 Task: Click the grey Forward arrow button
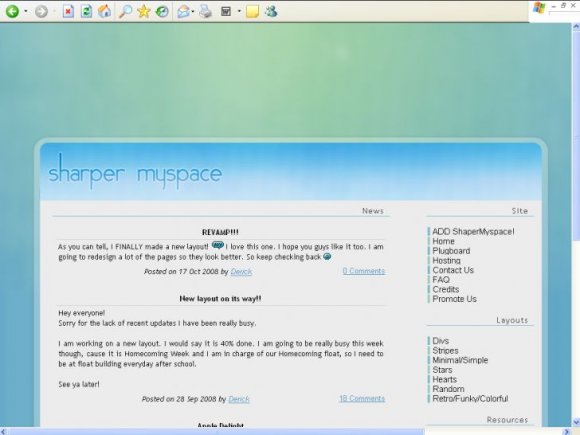click(x=41, y=11)
